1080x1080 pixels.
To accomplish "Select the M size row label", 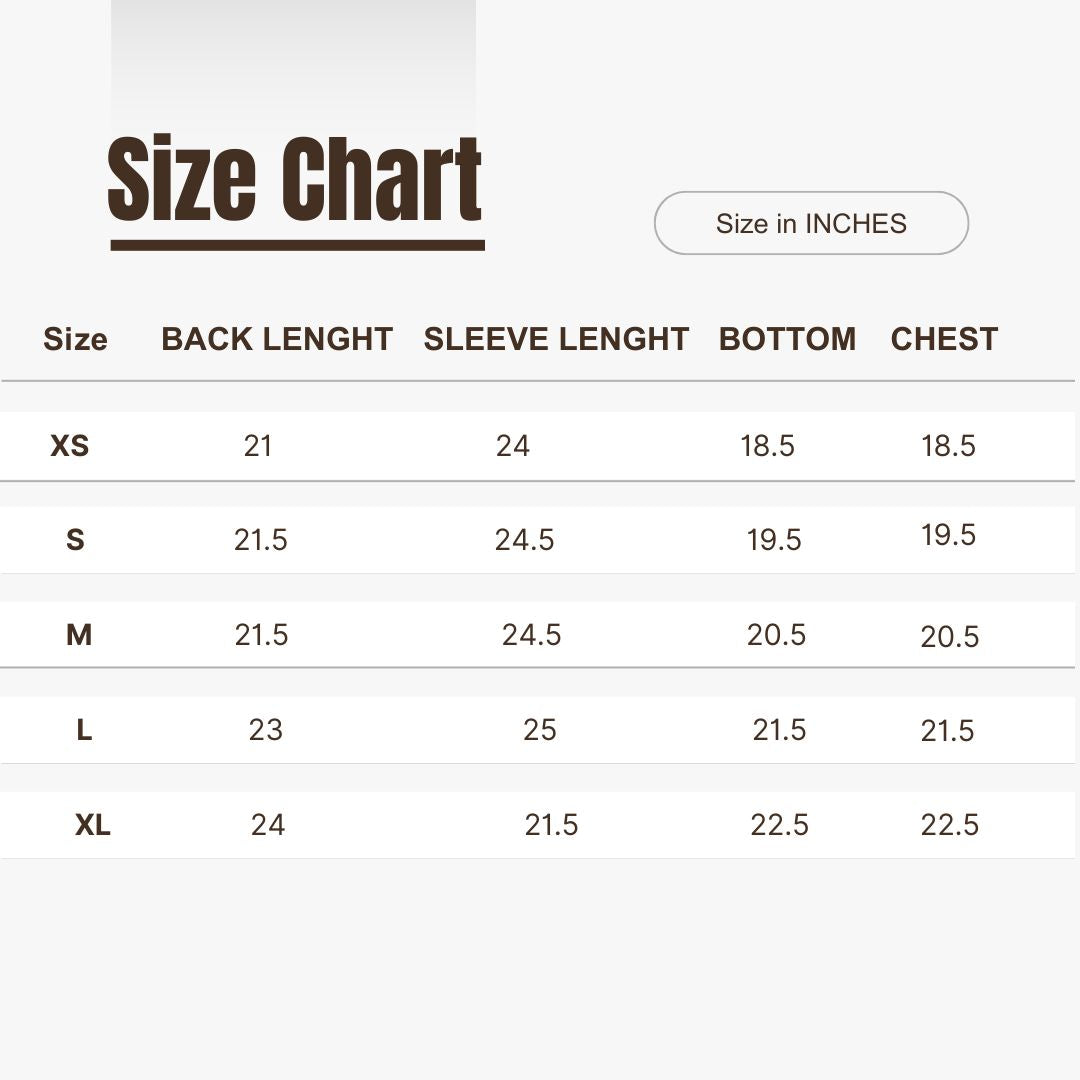I will tap(79, 635).
